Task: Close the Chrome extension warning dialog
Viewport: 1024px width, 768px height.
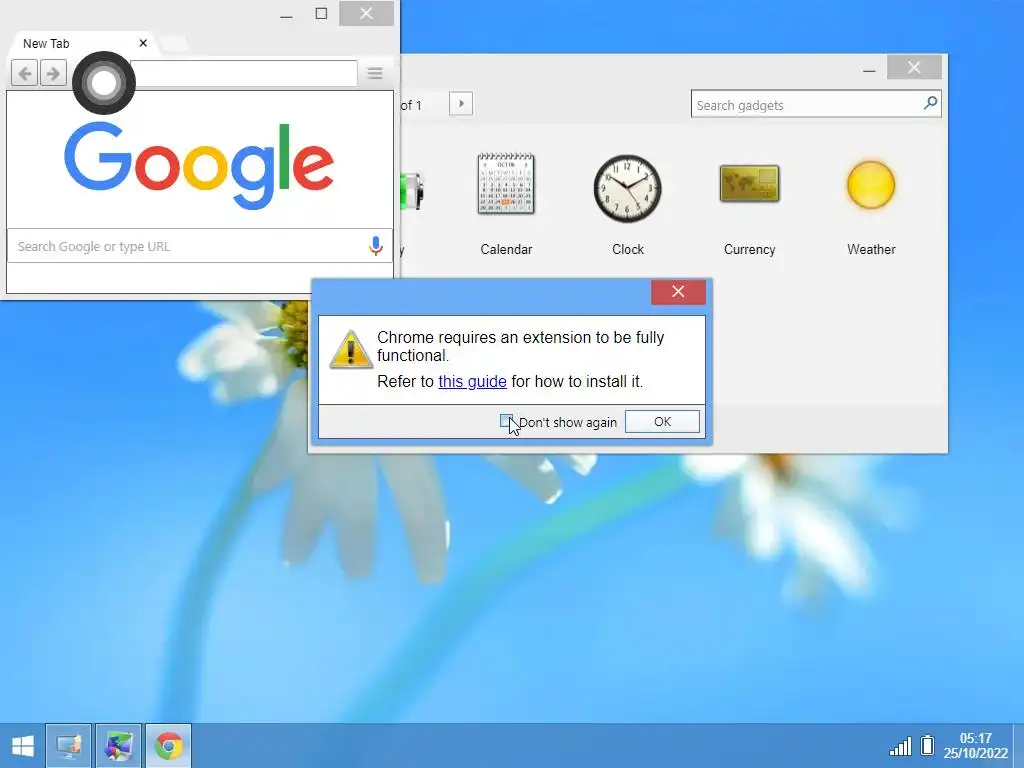Action: point(678,291)
